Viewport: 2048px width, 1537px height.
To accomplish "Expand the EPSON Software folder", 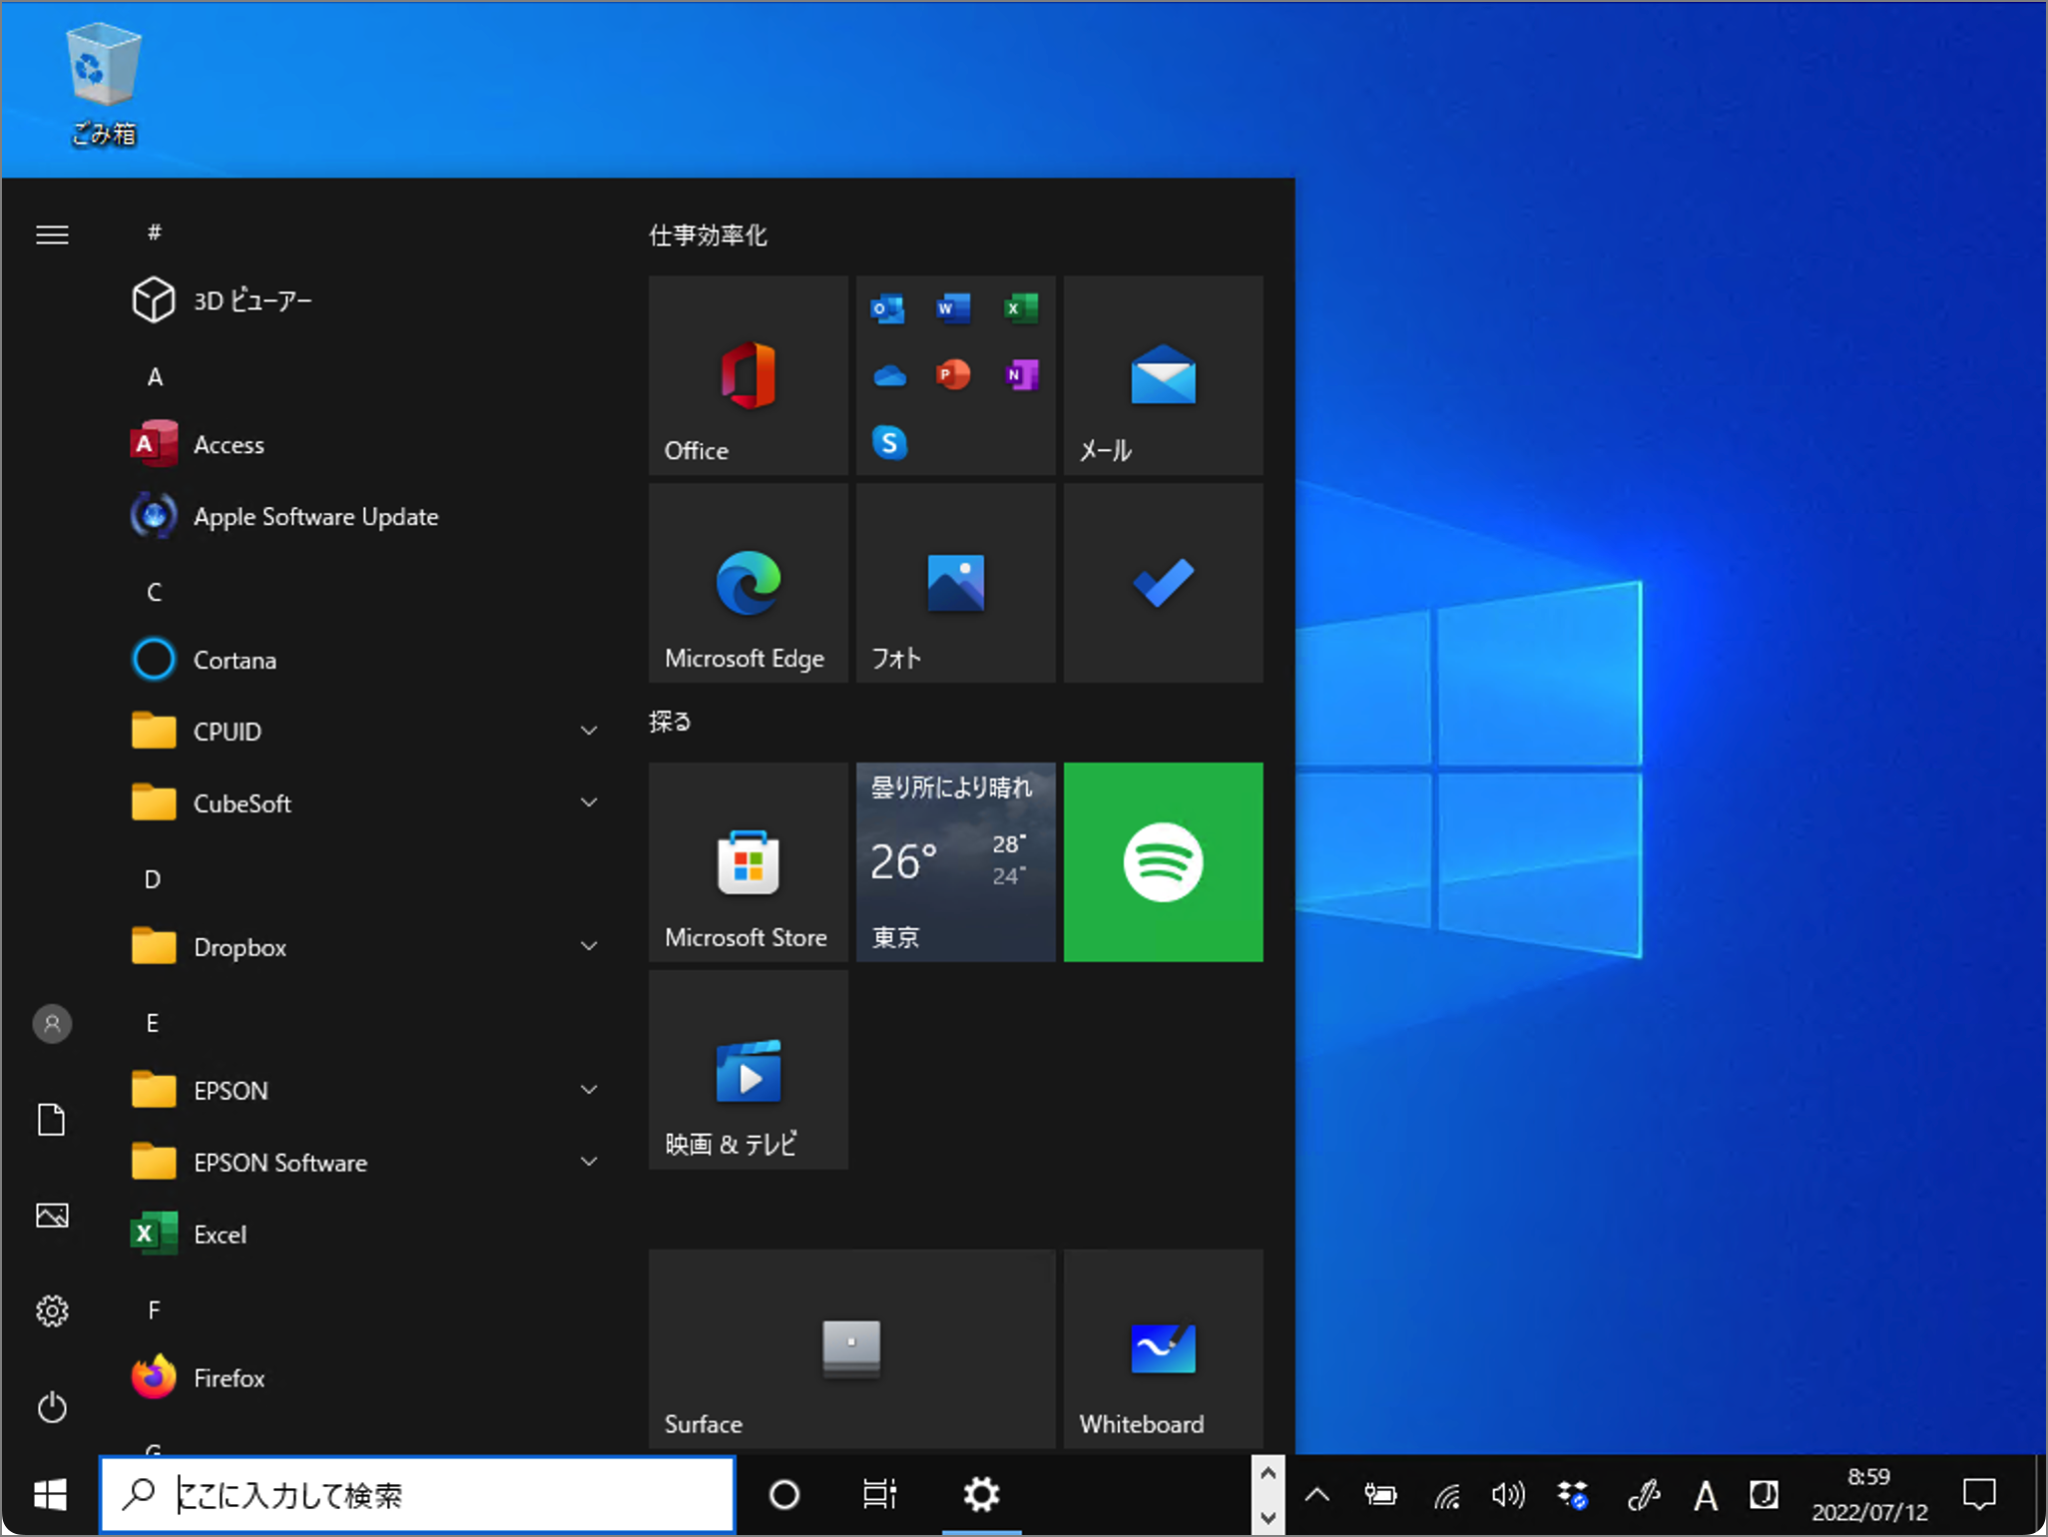I will pyautogui.click(x=589, y=1161).
